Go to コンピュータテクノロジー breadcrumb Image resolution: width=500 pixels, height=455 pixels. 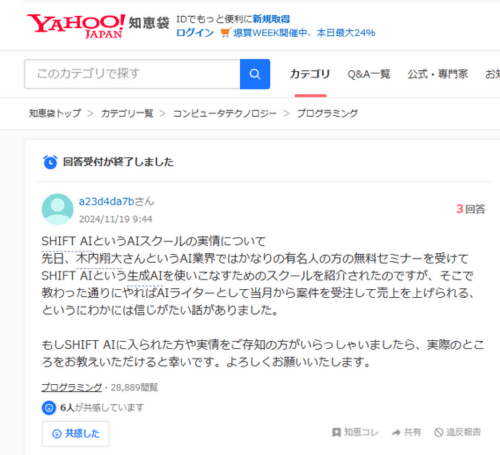click(x=225, y=113)
